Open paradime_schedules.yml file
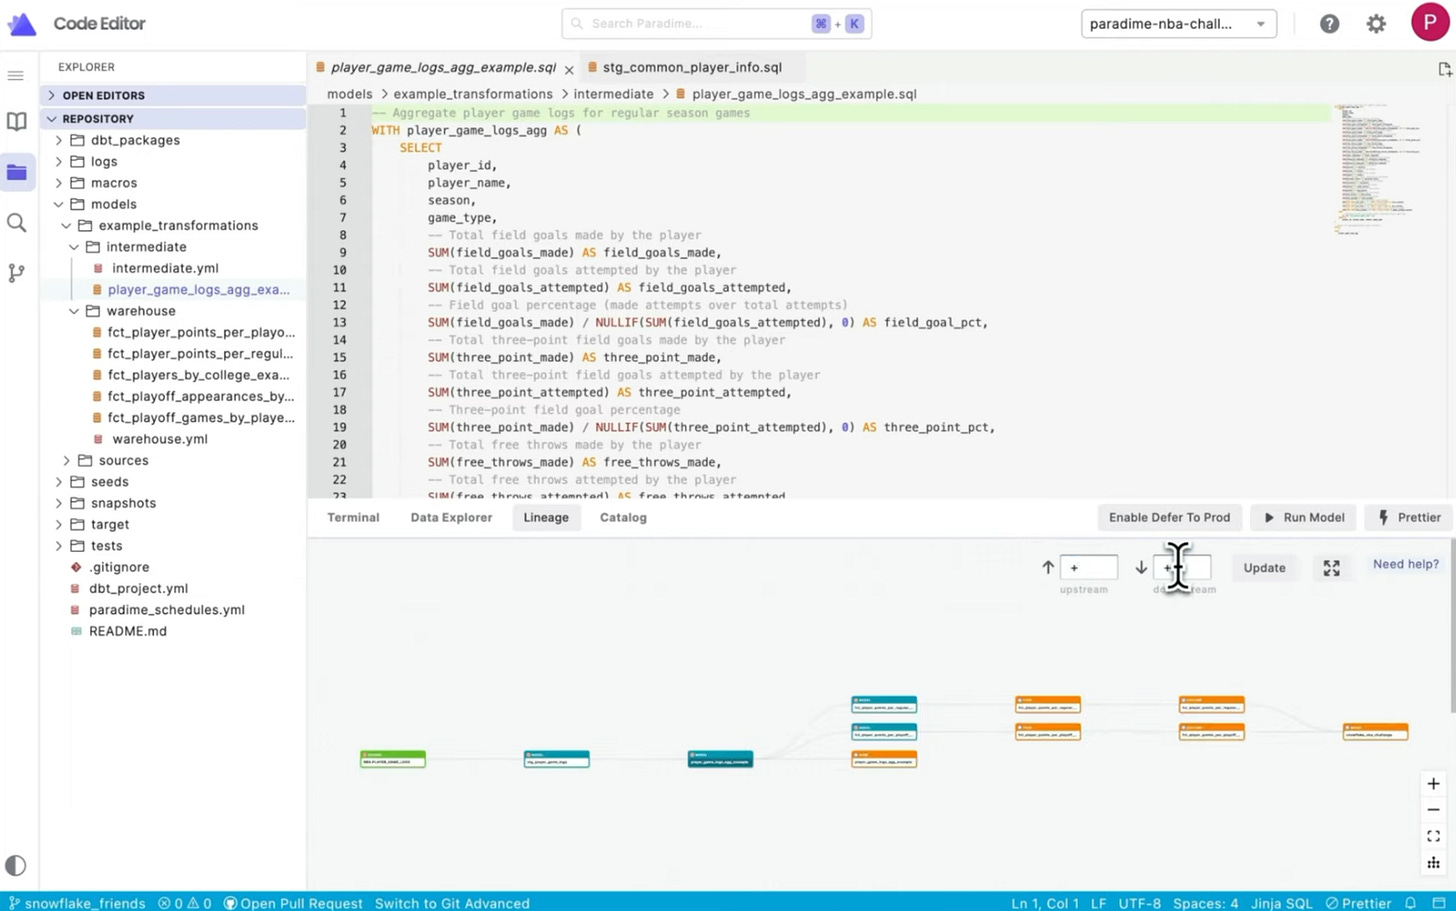 pos(166,610)
